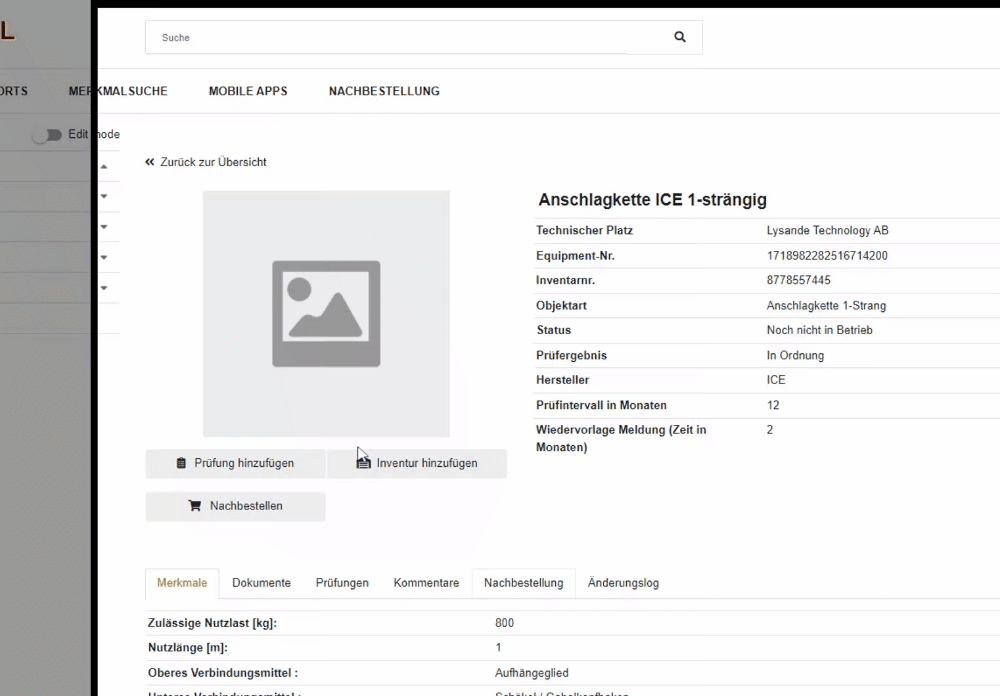
Task: Switch to the Dokumente tab
Action: point(261,583)
